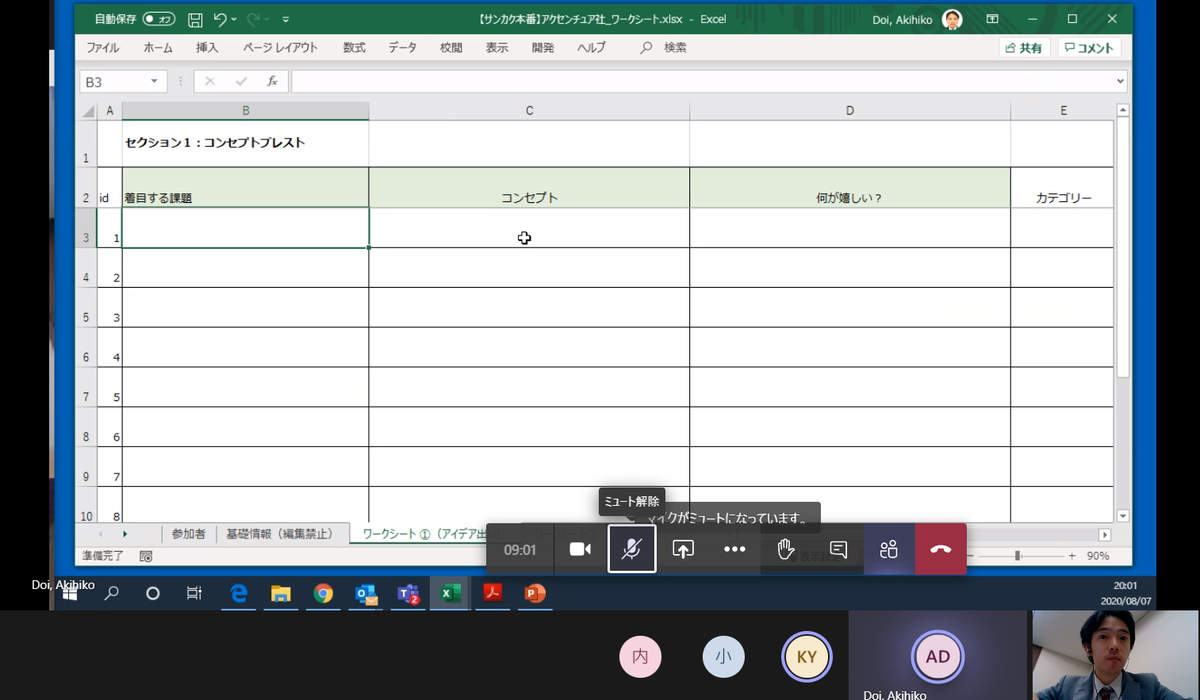Open Outlook from the shared taskbar

[366, 593]
